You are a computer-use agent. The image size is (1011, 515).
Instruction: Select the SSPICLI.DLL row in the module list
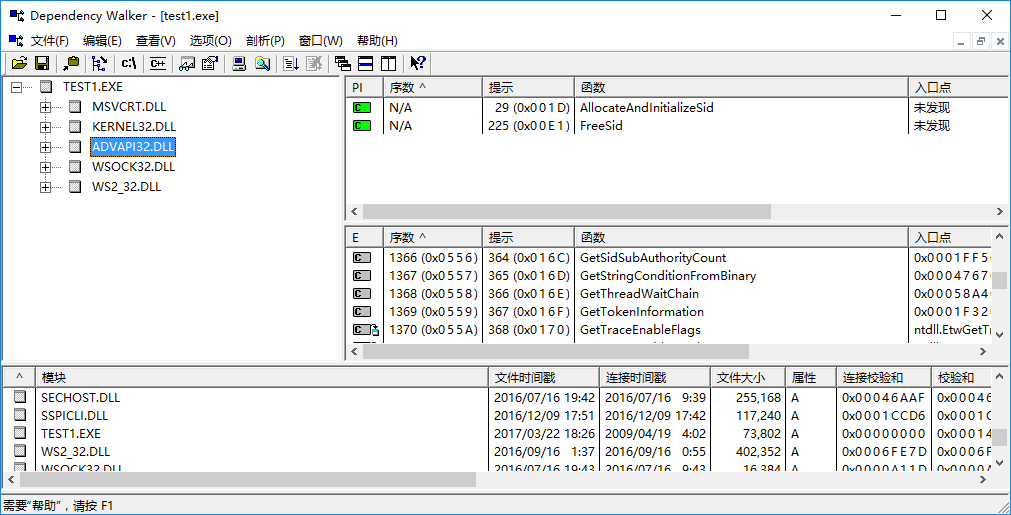pos(496,416)
